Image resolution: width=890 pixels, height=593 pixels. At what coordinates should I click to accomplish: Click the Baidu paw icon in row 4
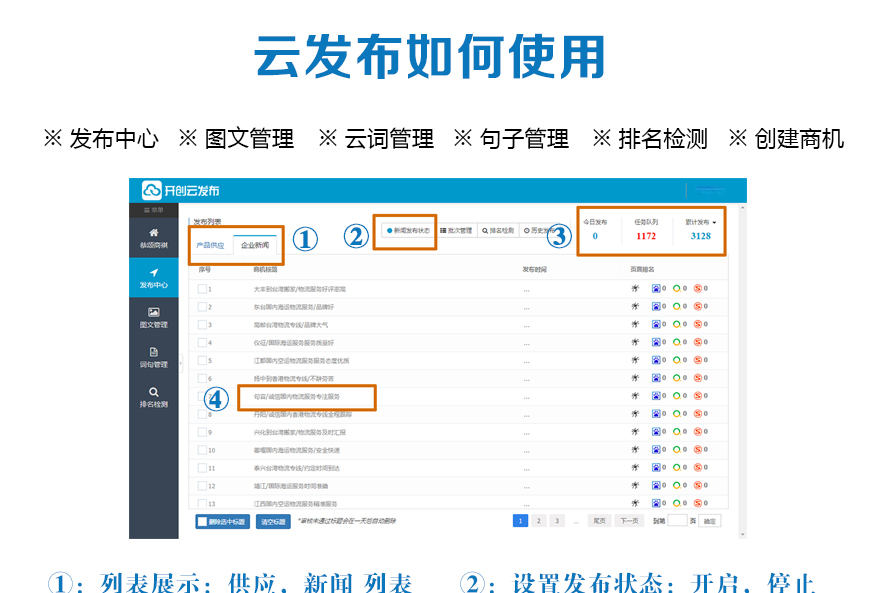(656, 342)
